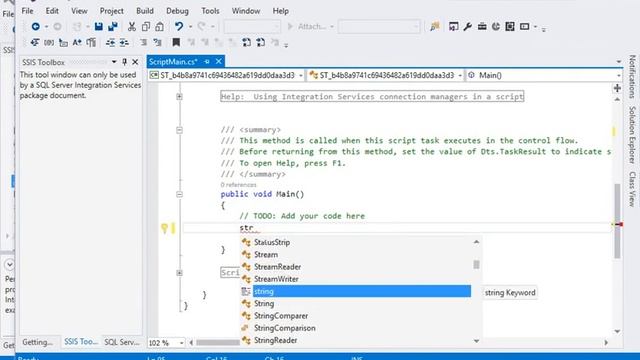
Task: Open the Window menu
Action: click(x=246, y=11)
